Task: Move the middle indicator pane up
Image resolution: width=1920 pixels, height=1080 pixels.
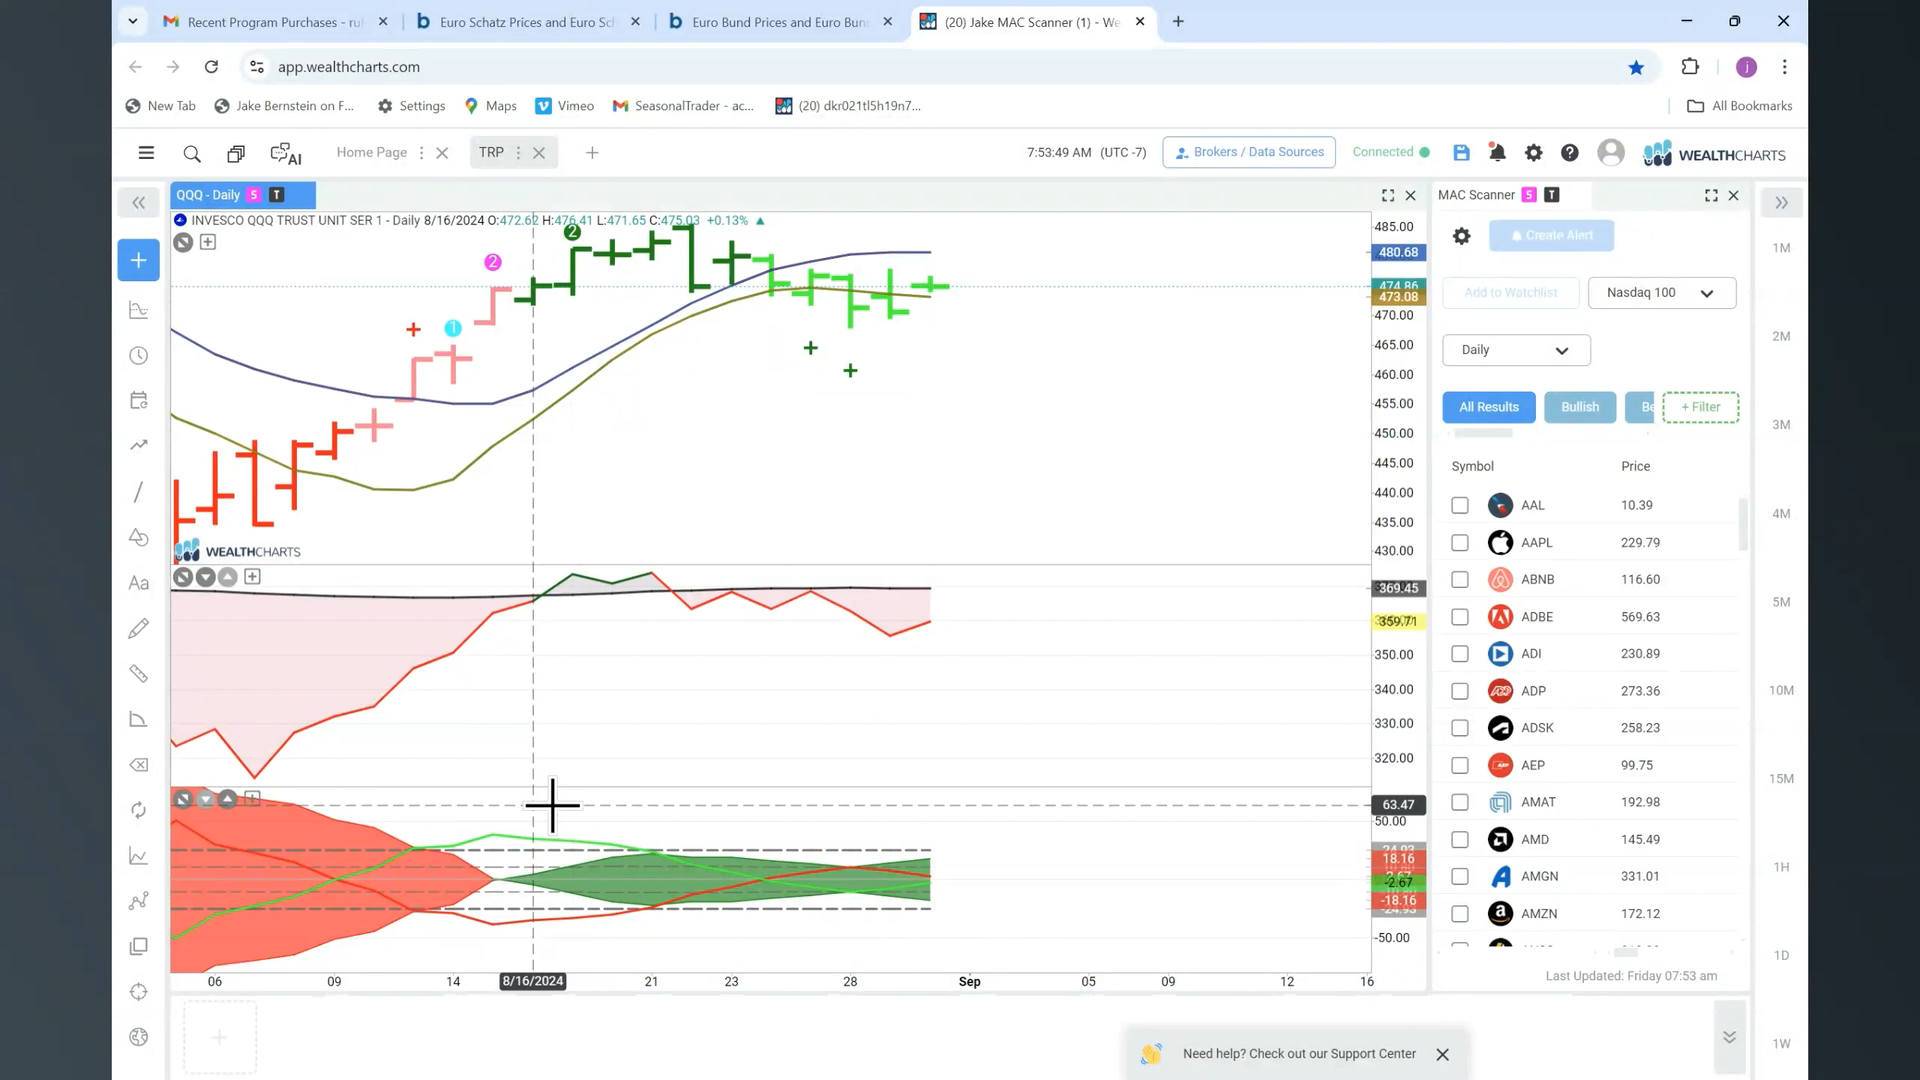Action: pyautogui.click(x=228, y=577)
